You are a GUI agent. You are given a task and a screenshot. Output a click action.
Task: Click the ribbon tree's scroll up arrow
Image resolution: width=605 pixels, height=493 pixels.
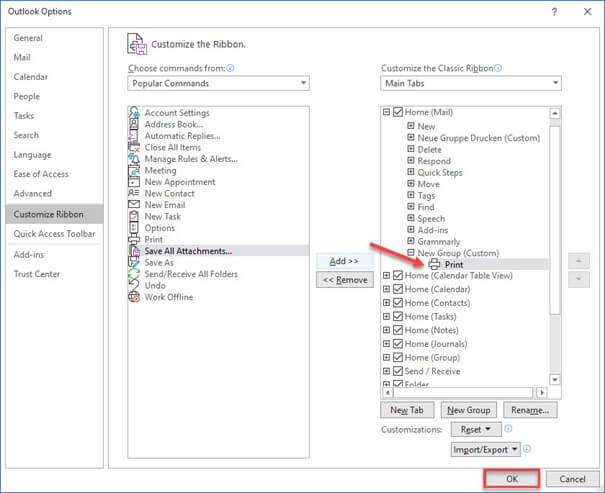(555, 113)
